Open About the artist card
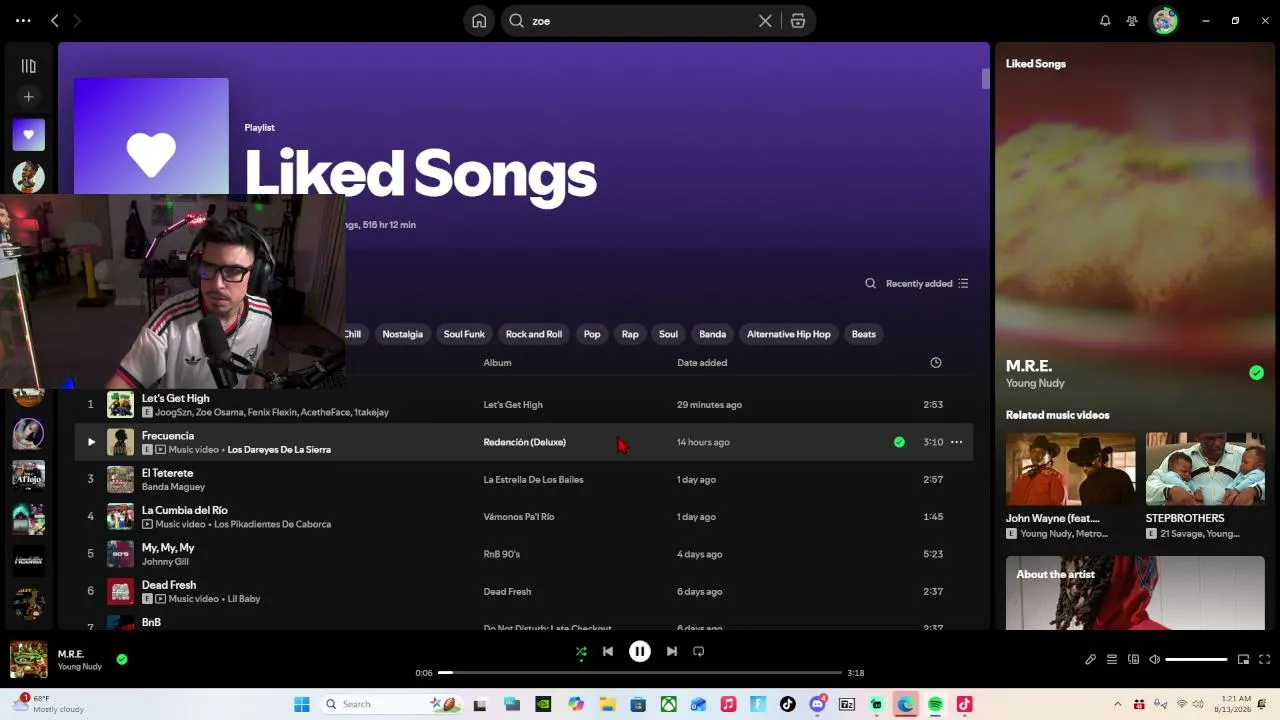Screen dimensions: 1280x720 [x=1135, y=593]
